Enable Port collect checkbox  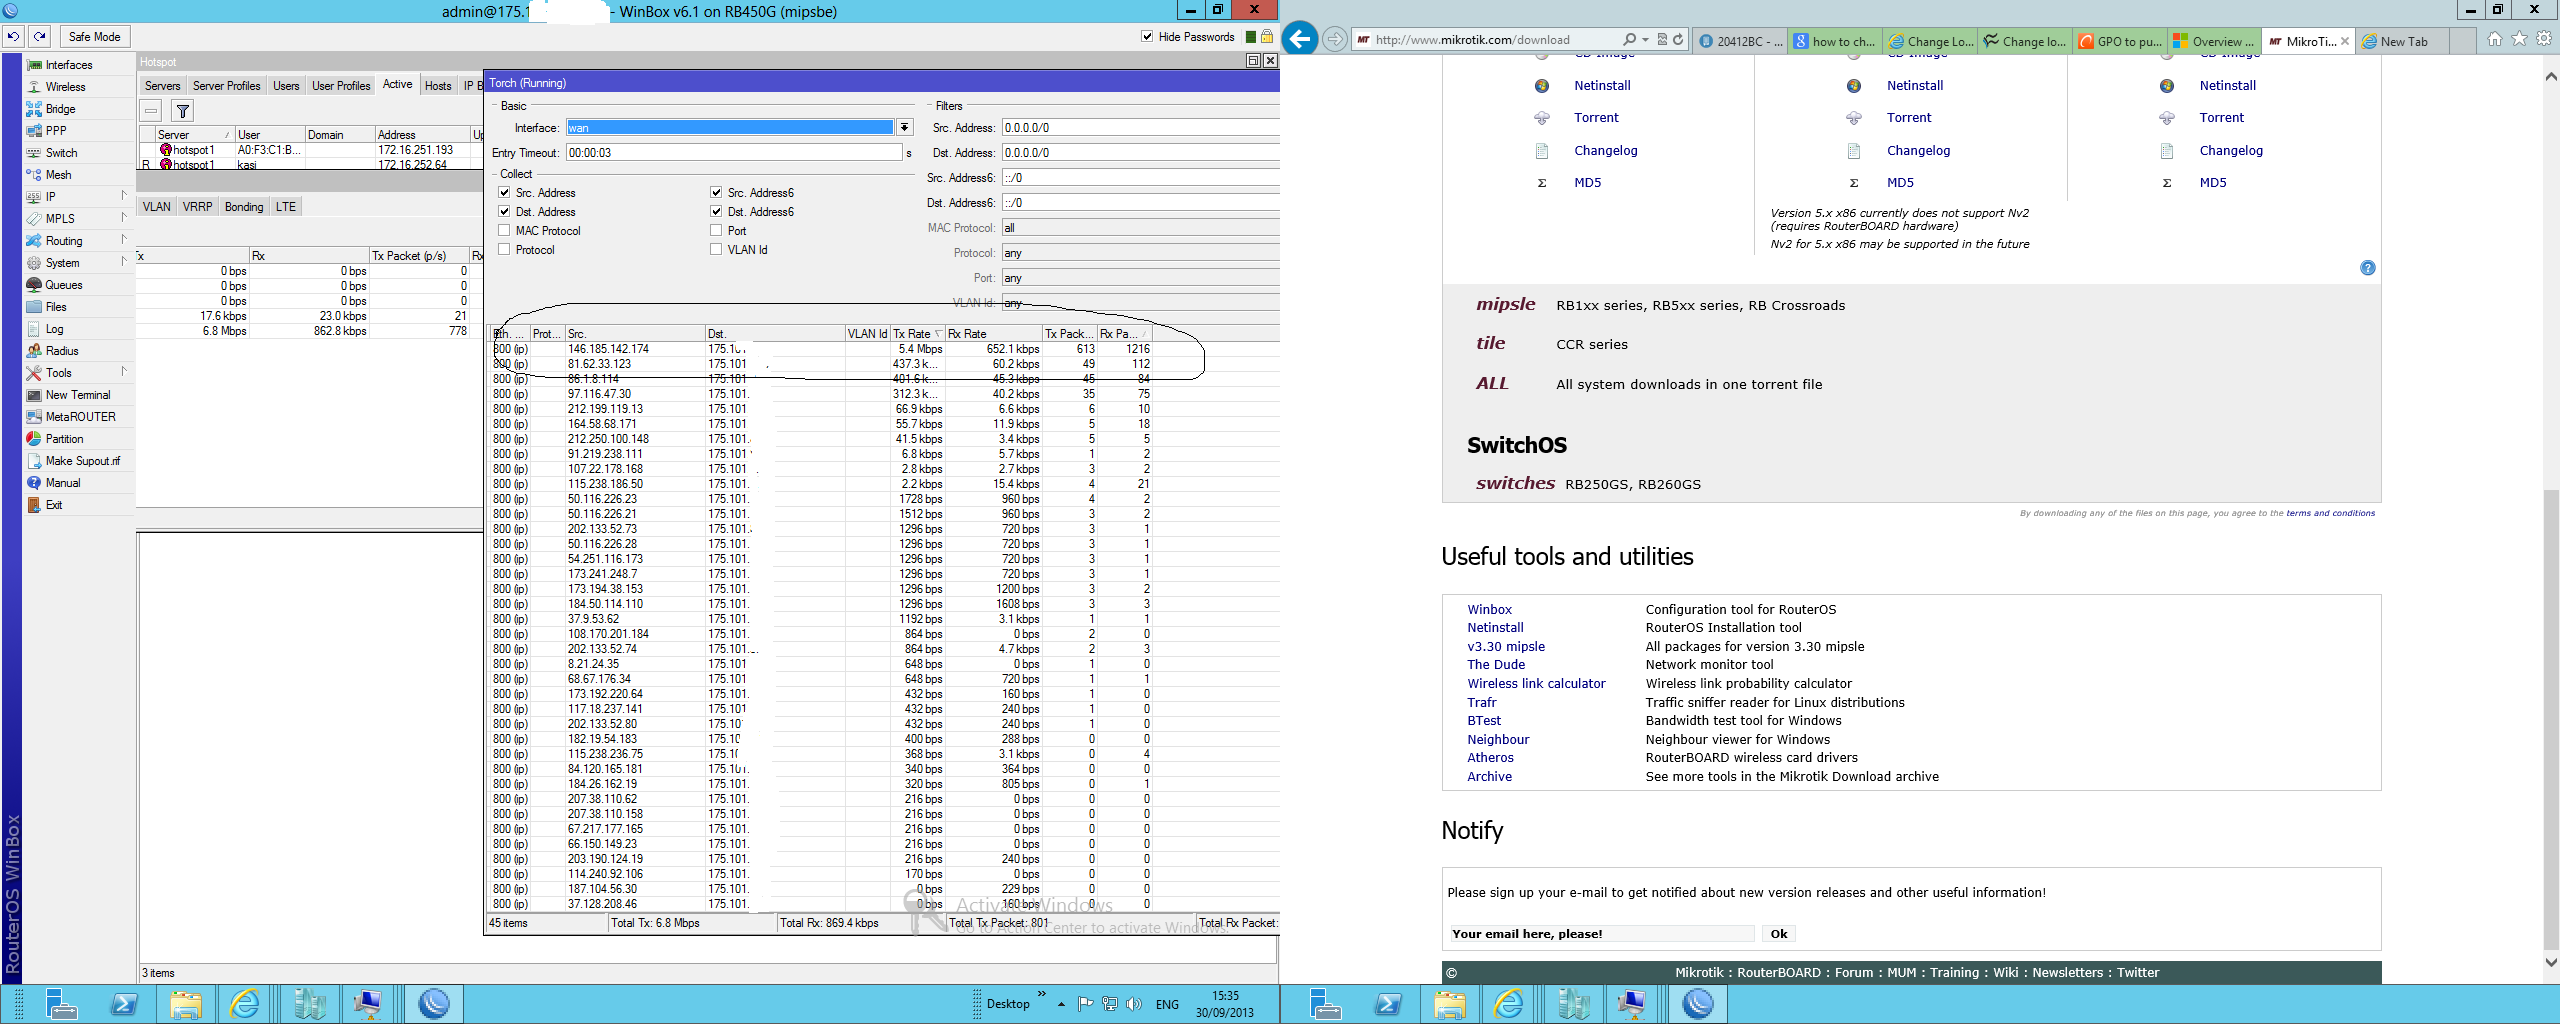[x=716, y=231]
